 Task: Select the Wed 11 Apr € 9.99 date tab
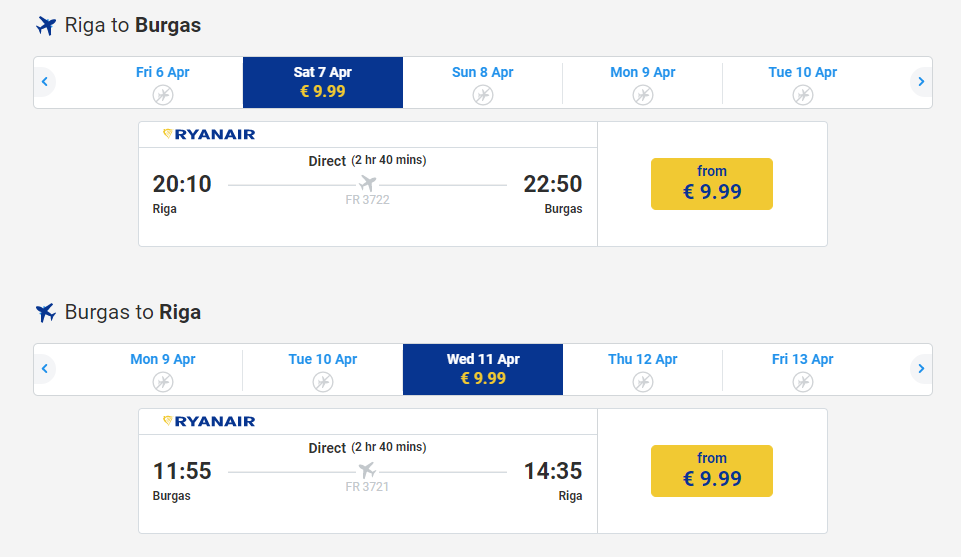483,369
